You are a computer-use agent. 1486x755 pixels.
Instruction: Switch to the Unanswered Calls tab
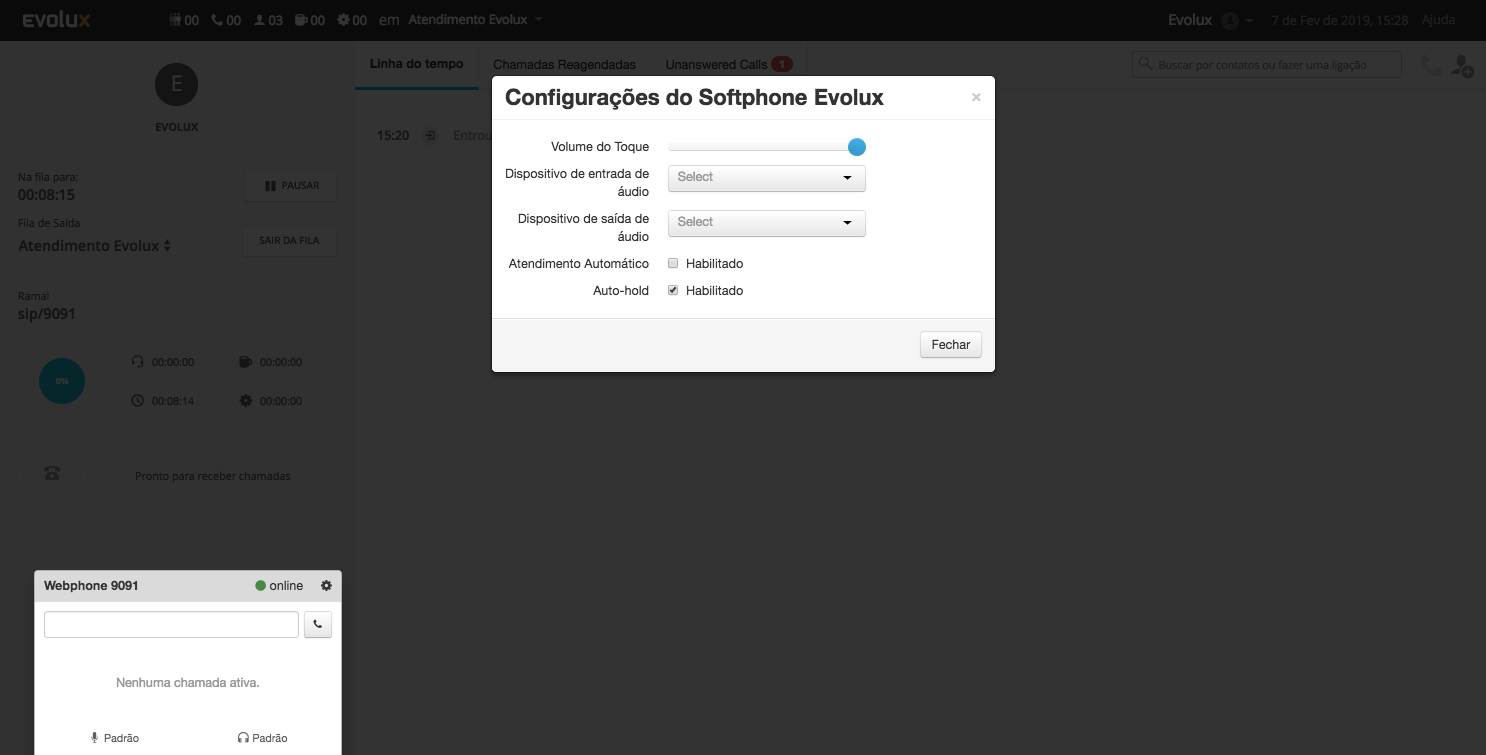click(728, 64)
